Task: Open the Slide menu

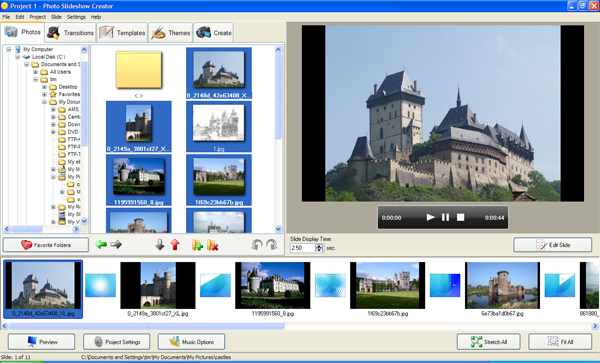Action: click(56, 17)
